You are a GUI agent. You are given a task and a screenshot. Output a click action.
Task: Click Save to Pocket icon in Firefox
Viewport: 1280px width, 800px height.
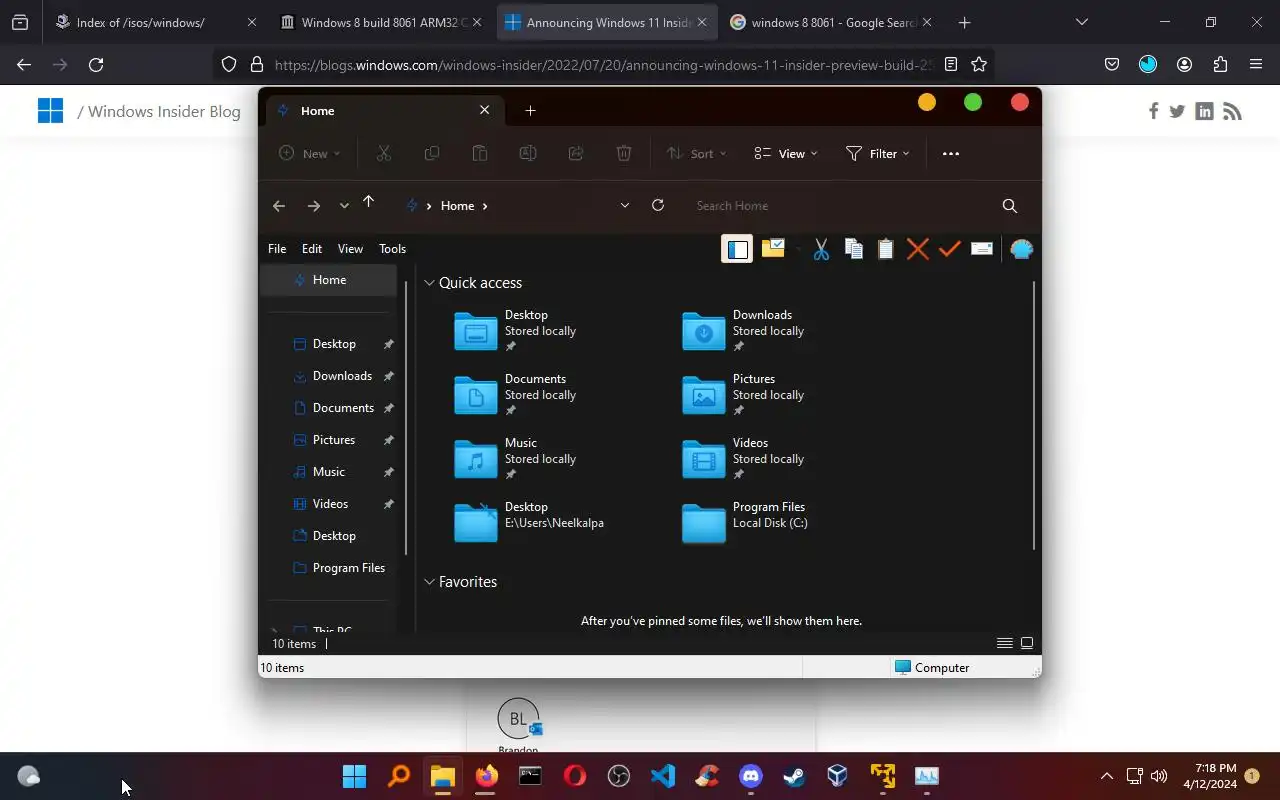coord(1111,64)
